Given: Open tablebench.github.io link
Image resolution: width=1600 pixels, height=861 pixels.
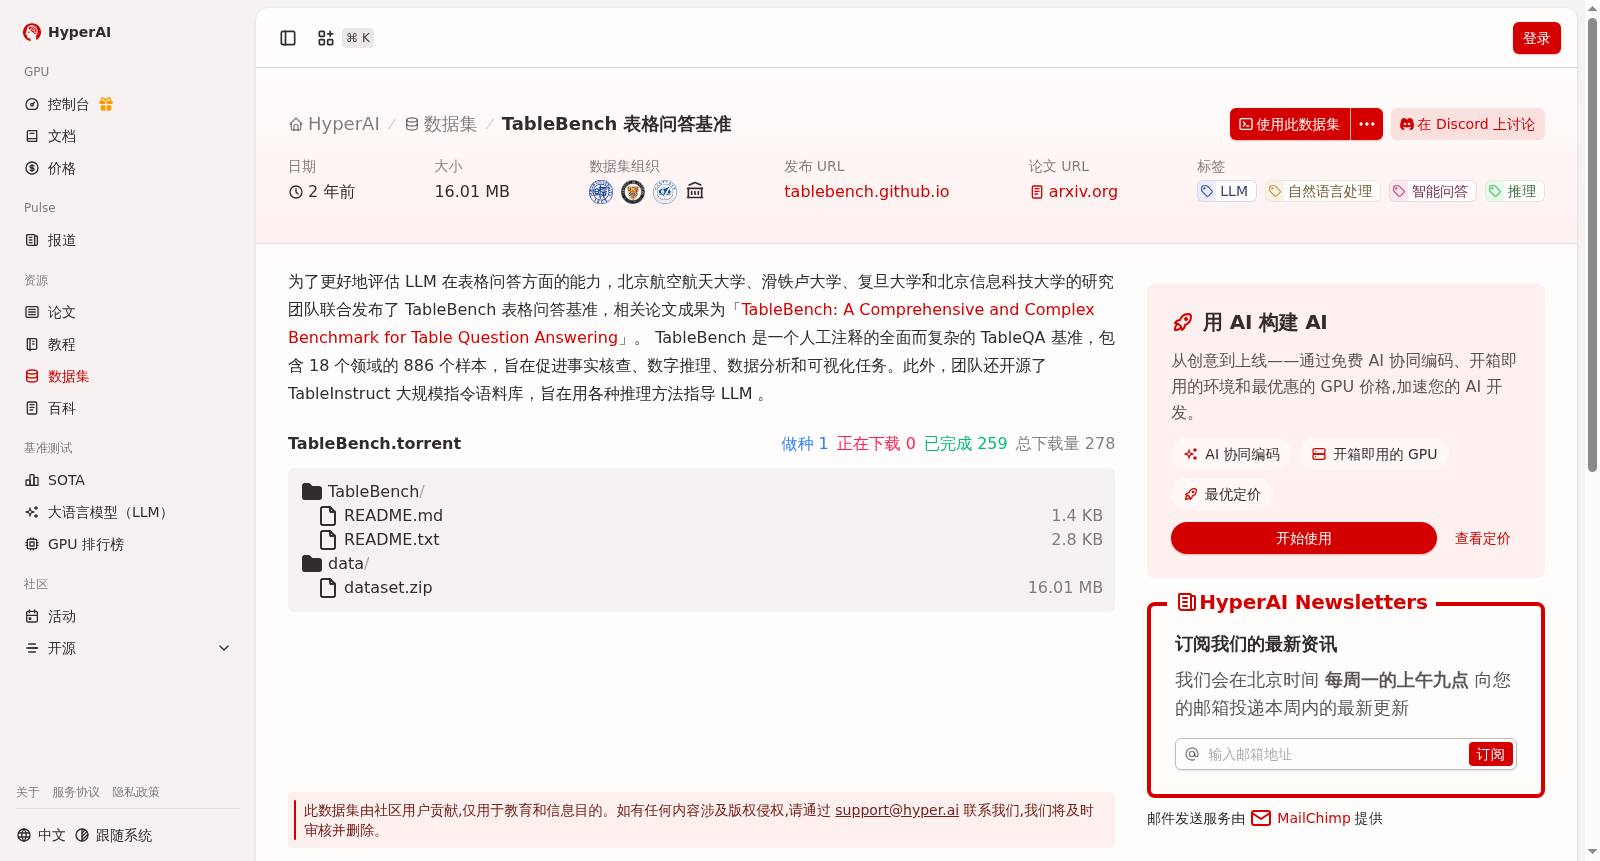Looking at the screenshot, I should click(x=866, y=191).
